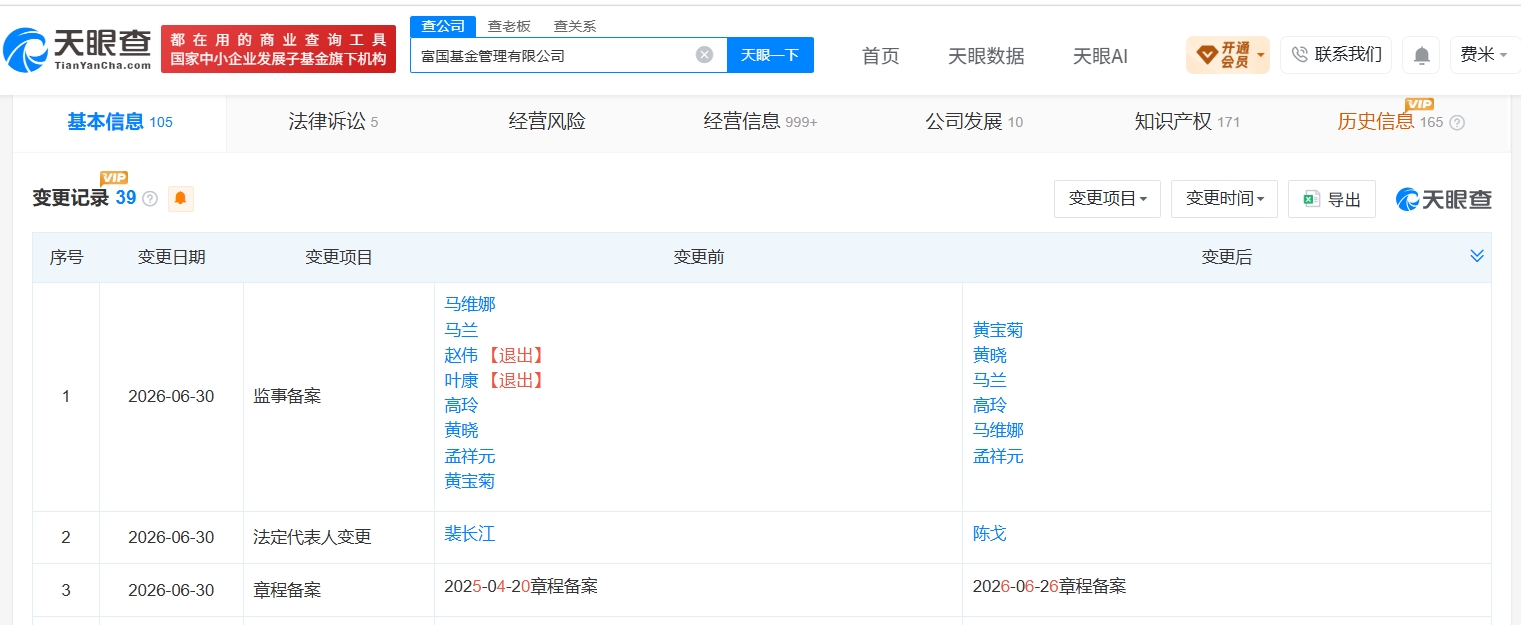Open 马维娜 in the 变更前 column

[x=470, y=304]
